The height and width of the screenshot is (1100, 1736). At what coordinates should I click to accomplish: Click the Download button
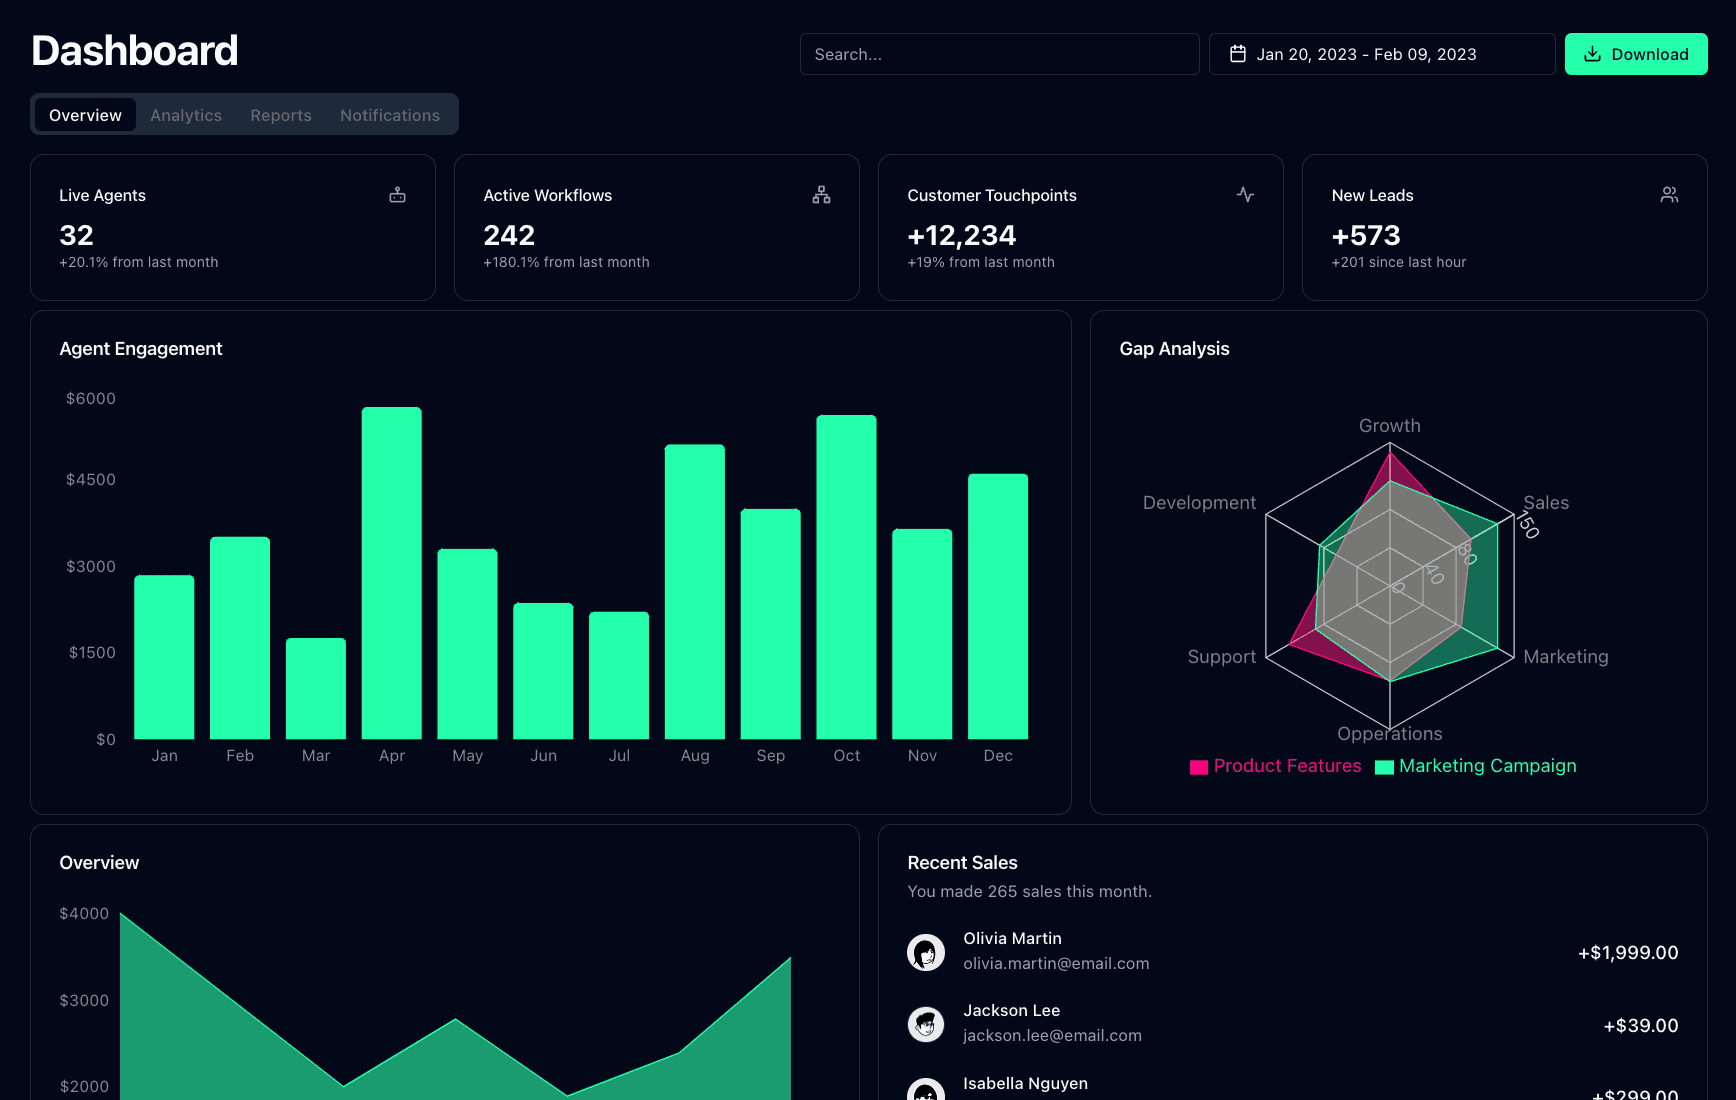pyautogui.click(x=1636, y=54)
